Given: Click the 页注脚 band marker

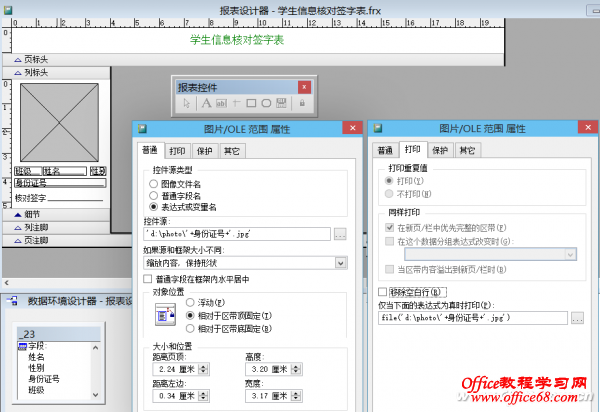Looking at the screenshot, I should click(x=18, y=241).
